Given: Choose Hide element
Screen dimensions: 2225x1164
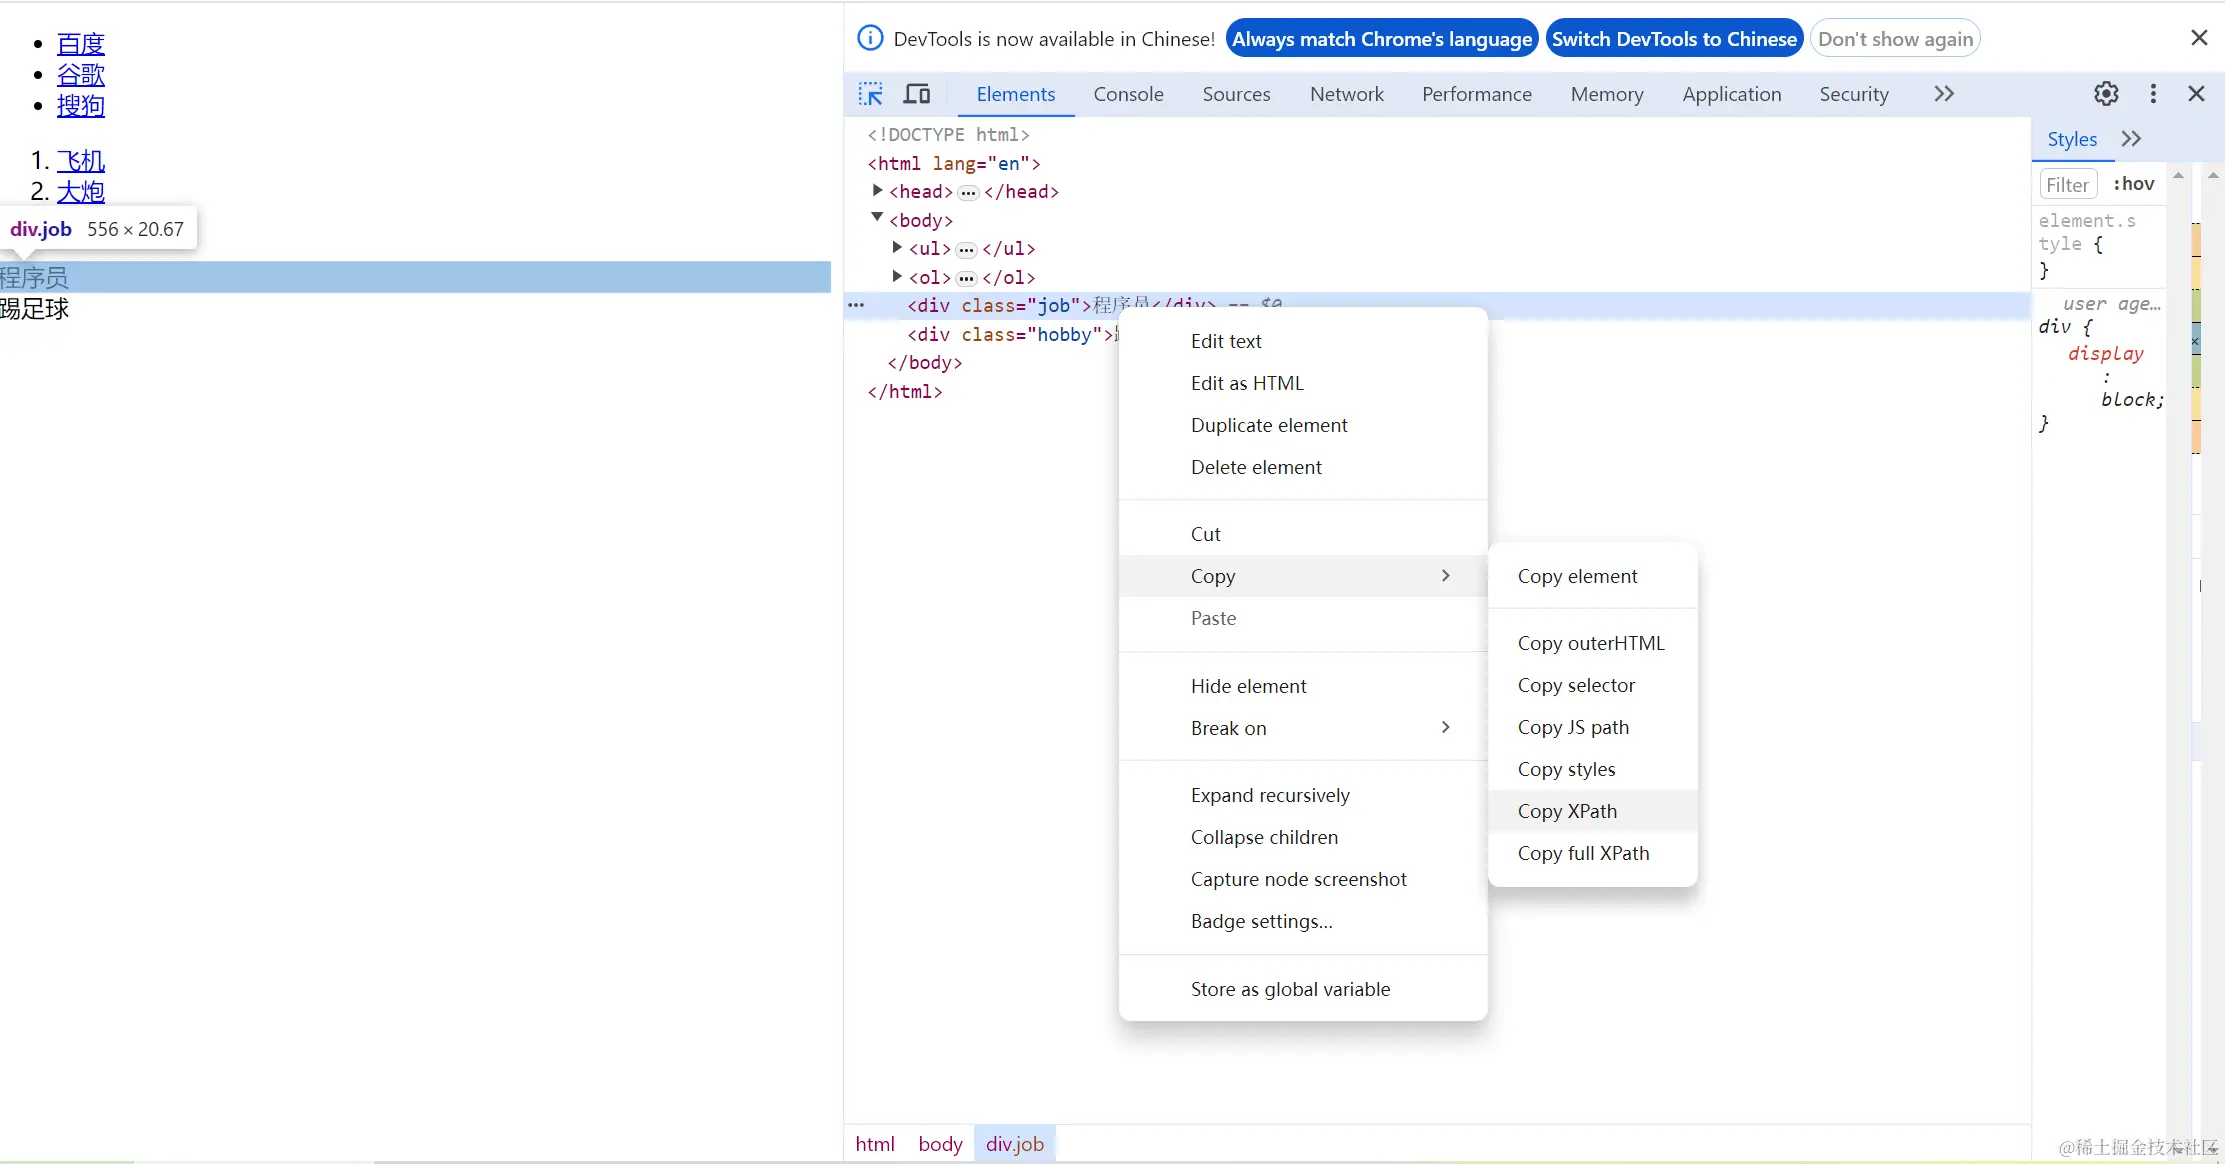Looking at the screenshot, I should click(1303, 686).
